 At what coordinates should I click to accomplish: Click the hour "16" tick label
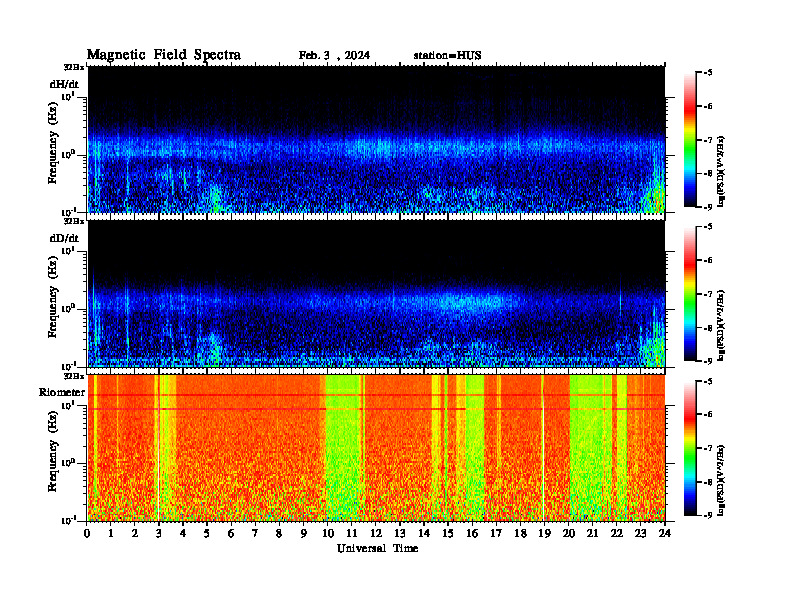pyautogui.click(x=472, y=534)
